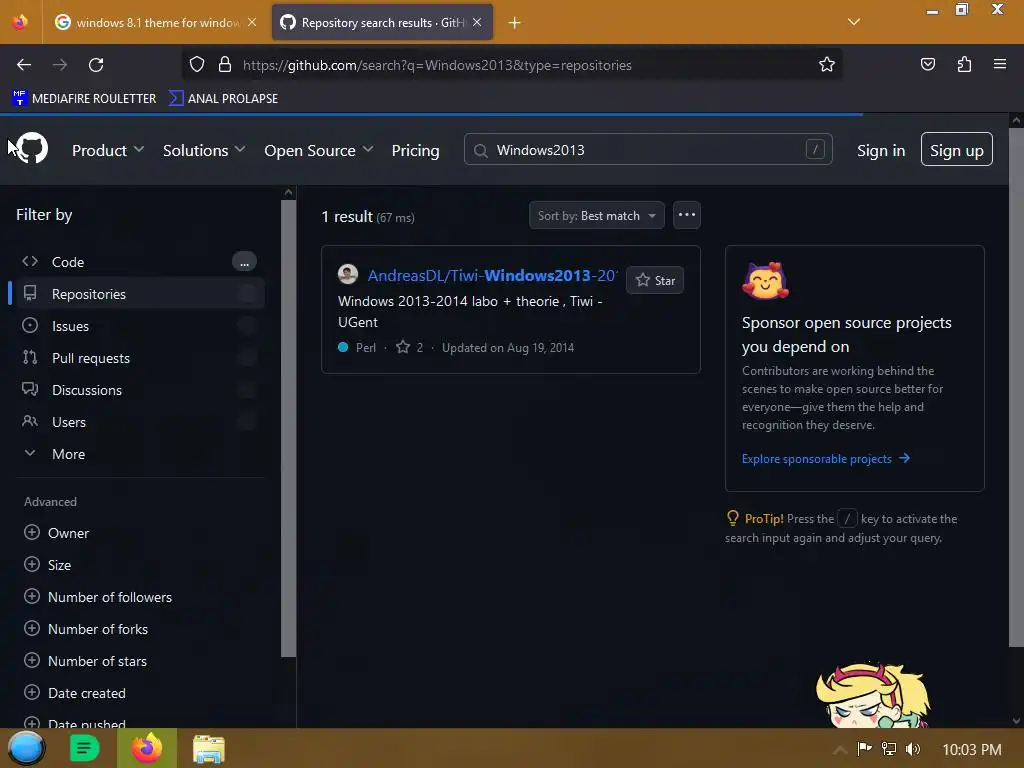Expand the Product menu

click(x=108, y=150)
